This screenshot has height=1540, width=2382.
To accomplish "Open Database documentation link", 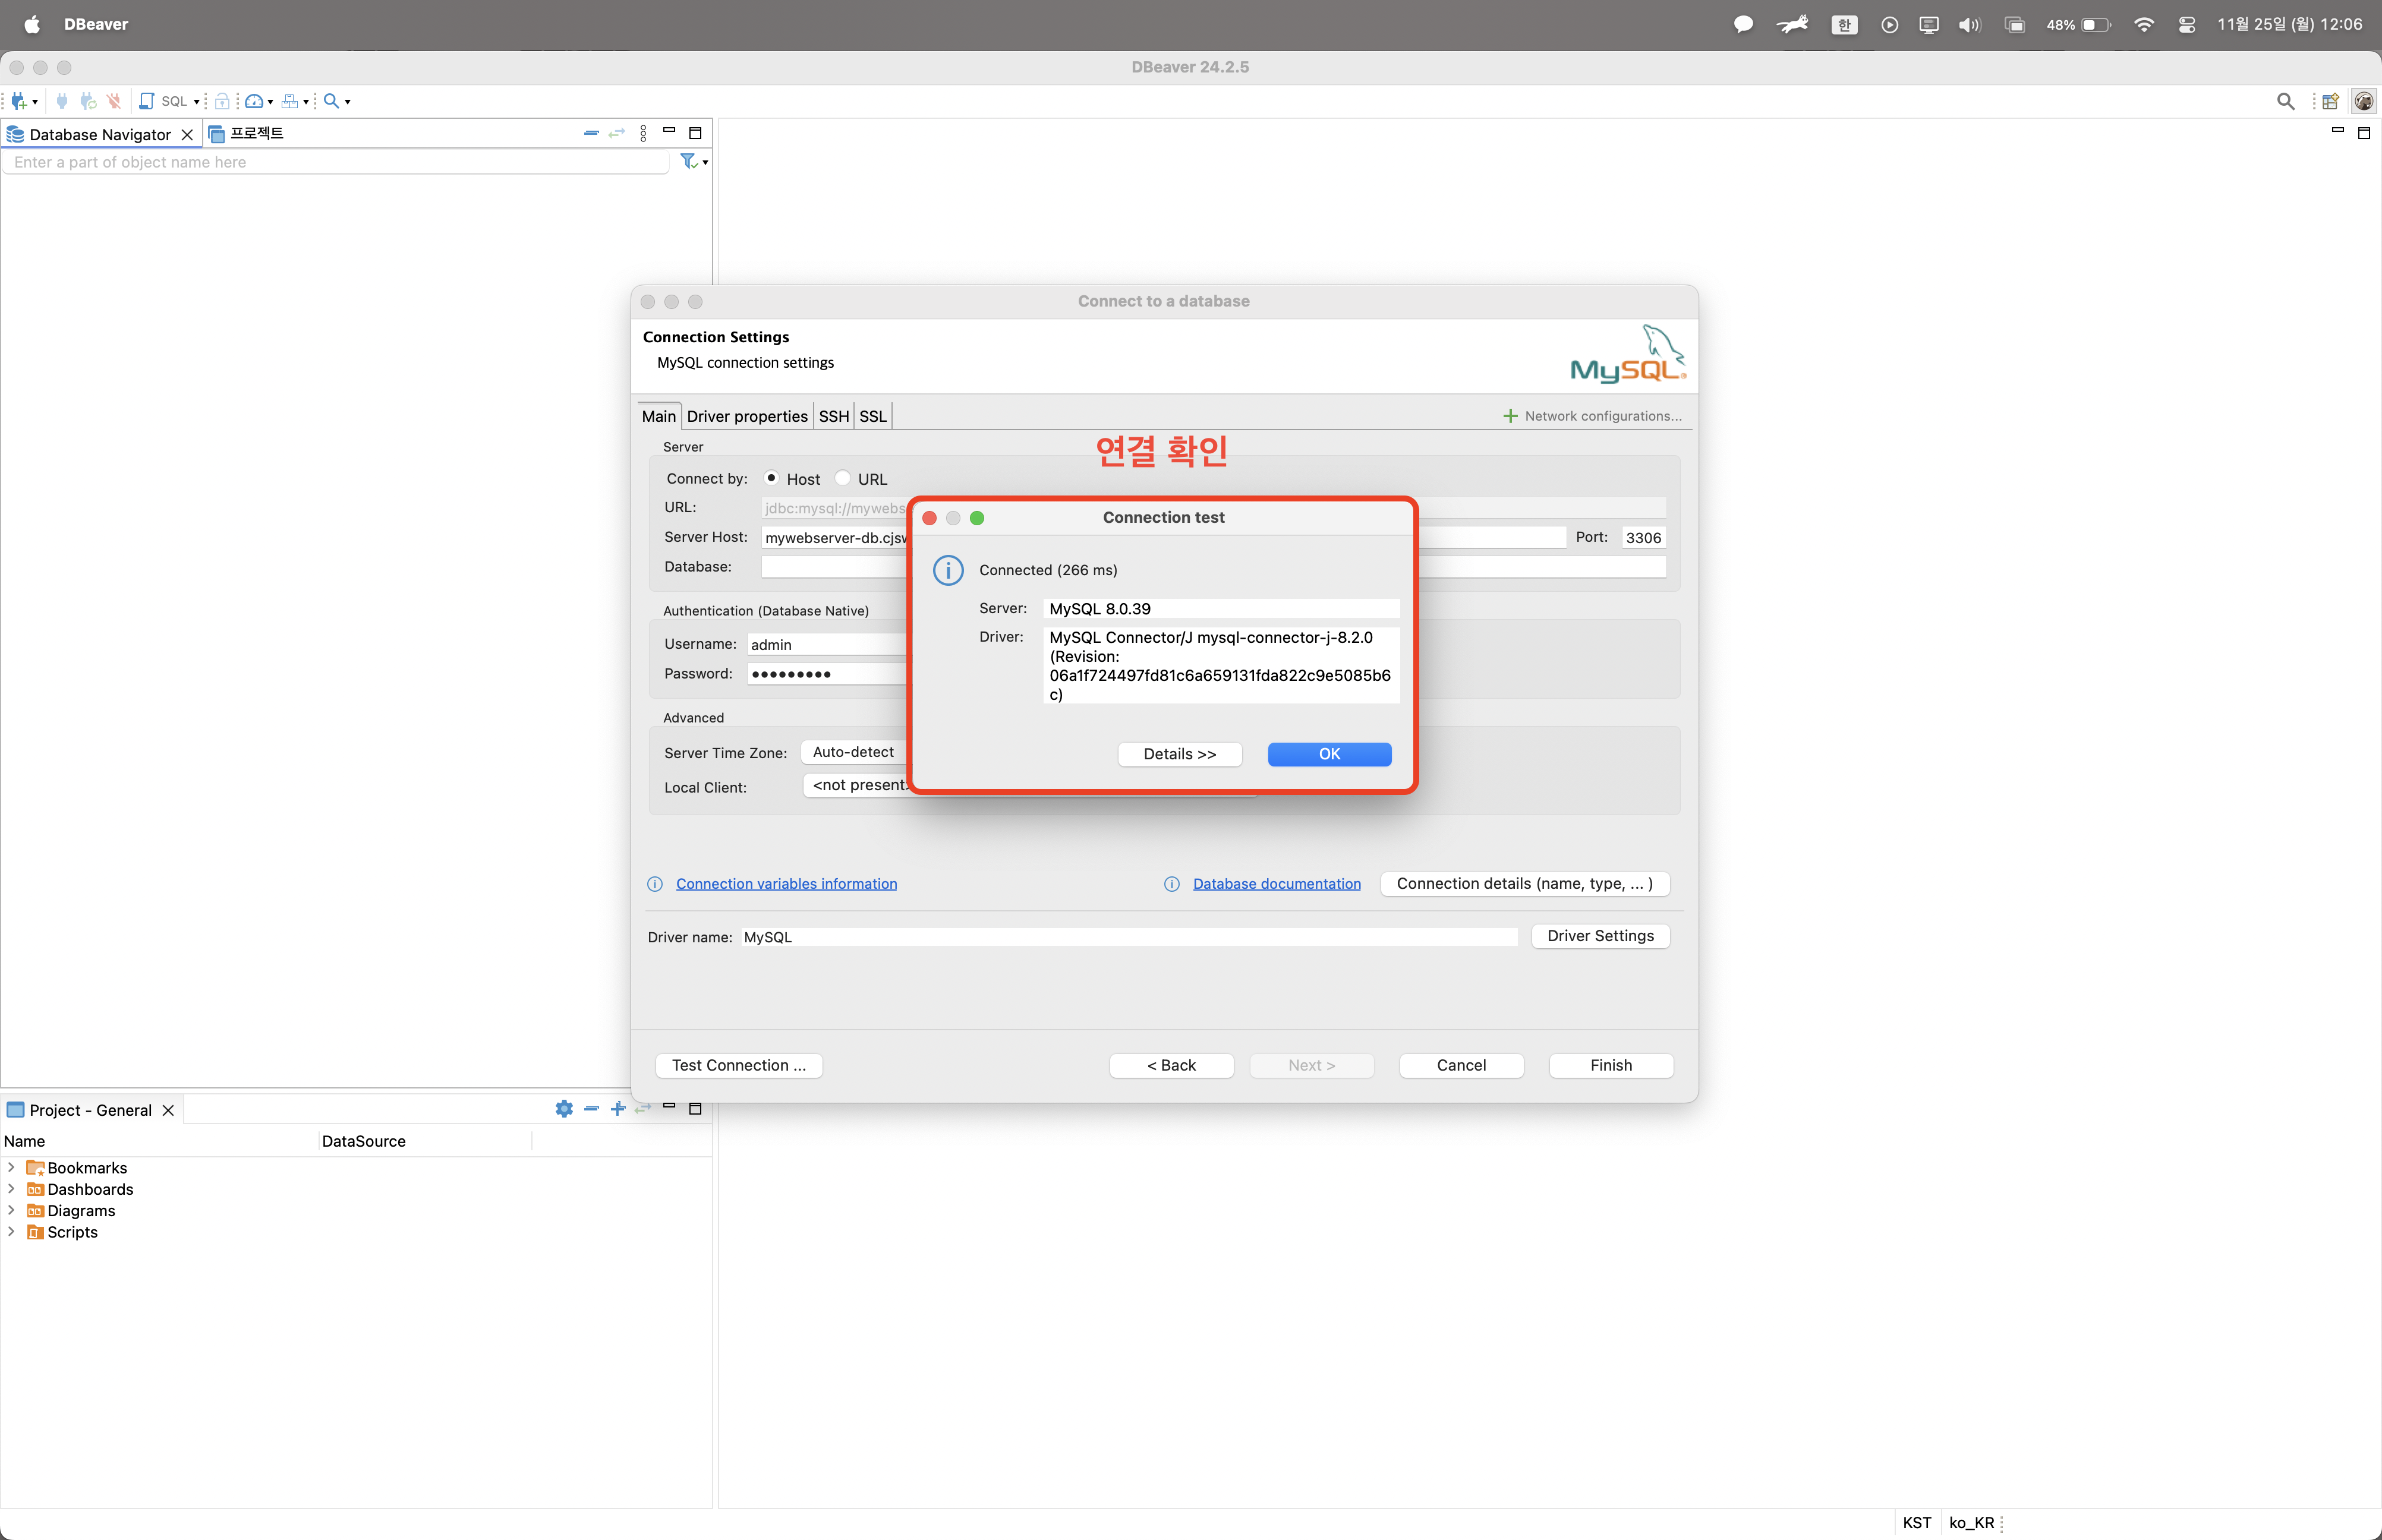I will [1277, 884].
